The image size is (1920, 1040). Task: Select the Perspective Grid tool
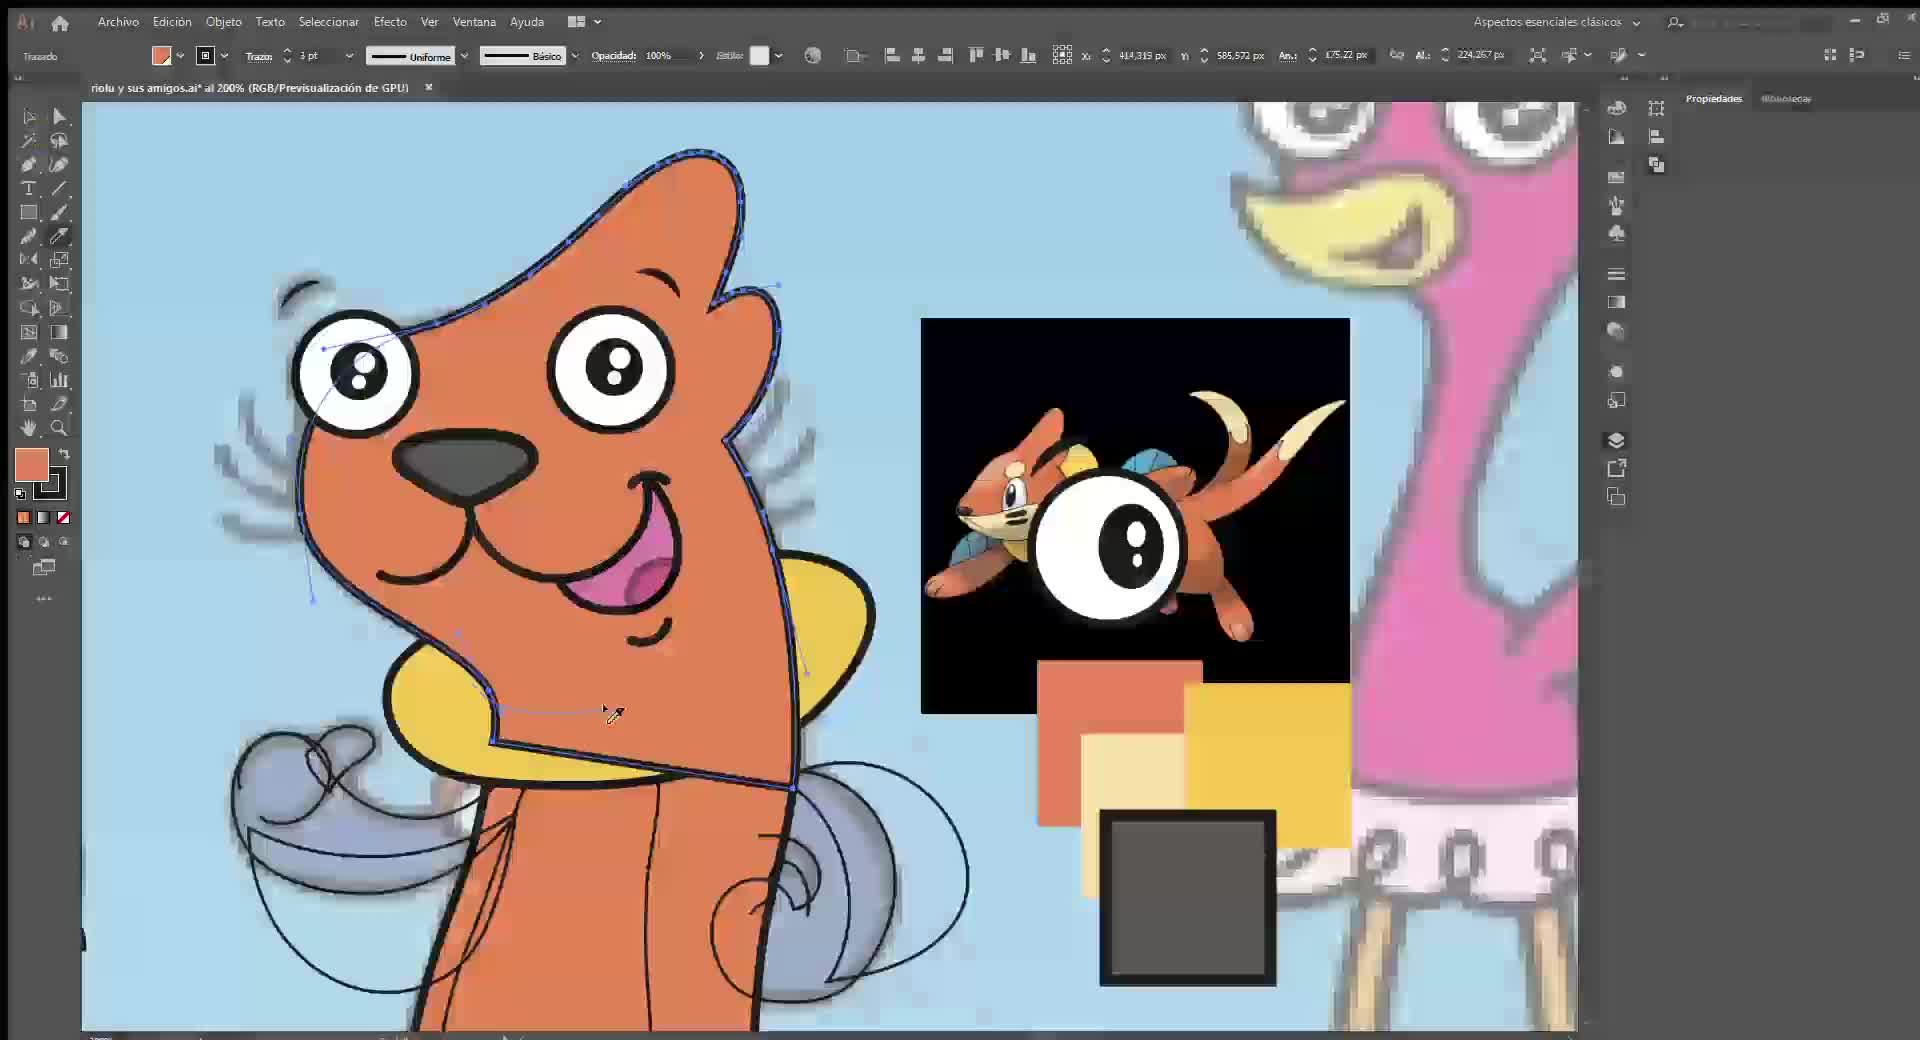(59, 308)
